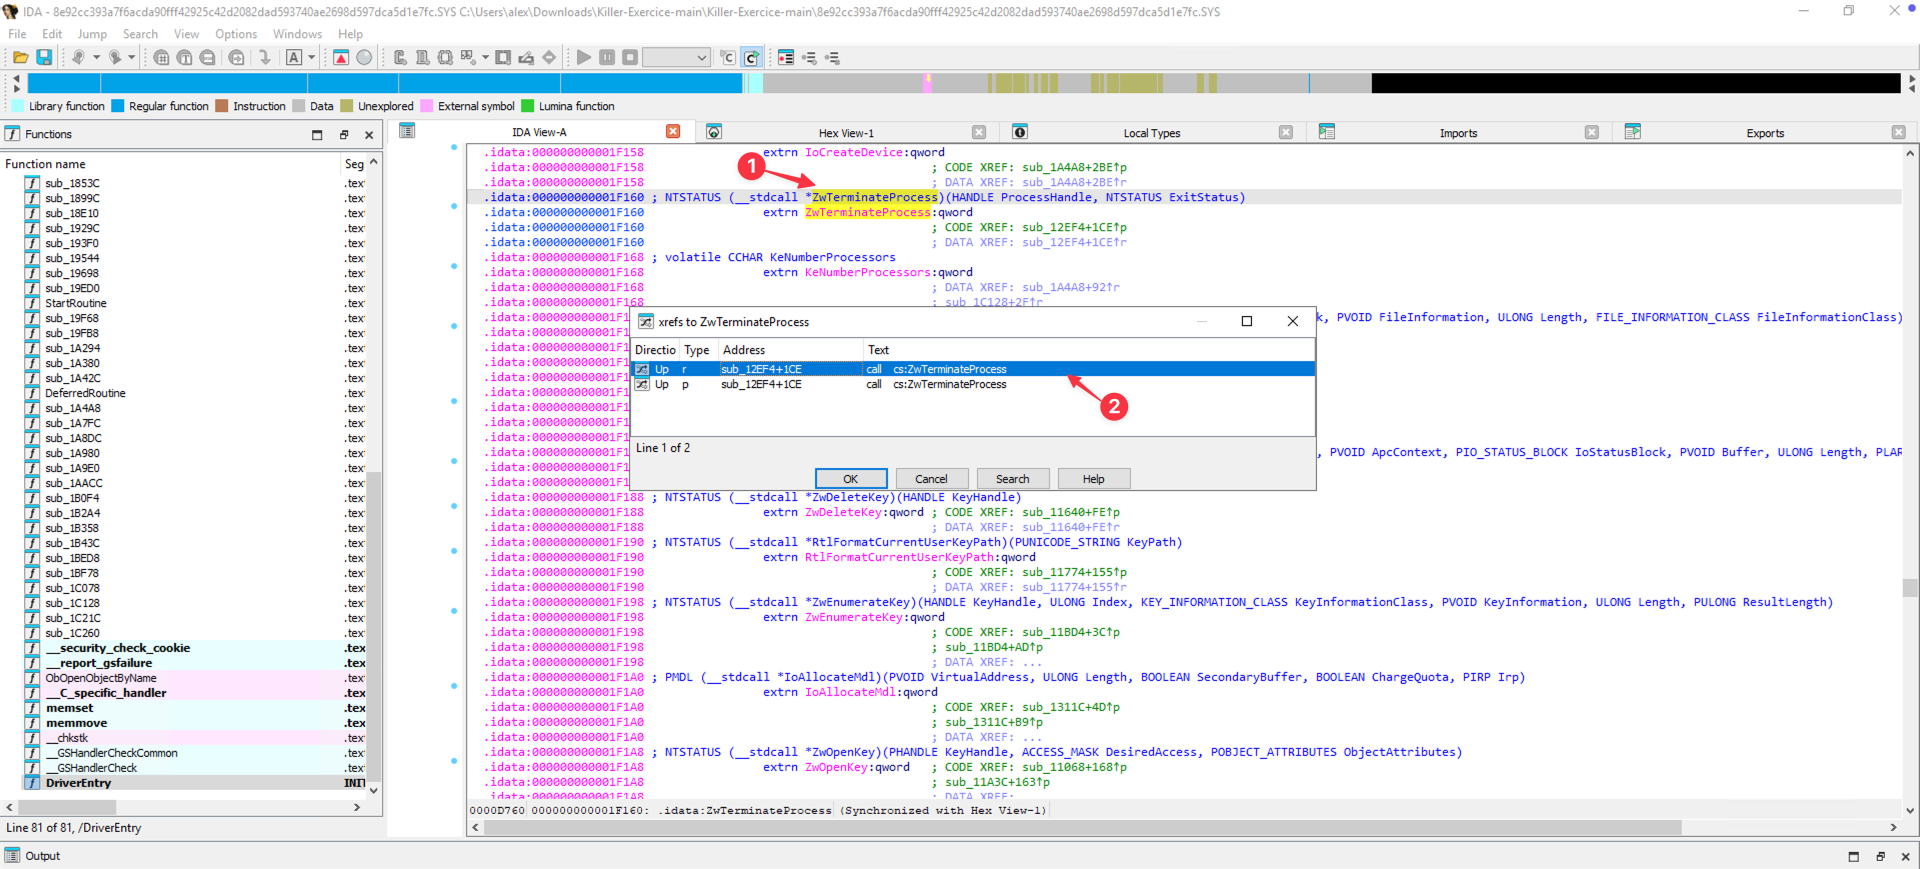
Task: Click the IDA View-A tab icon
Action: pos(407,131)
